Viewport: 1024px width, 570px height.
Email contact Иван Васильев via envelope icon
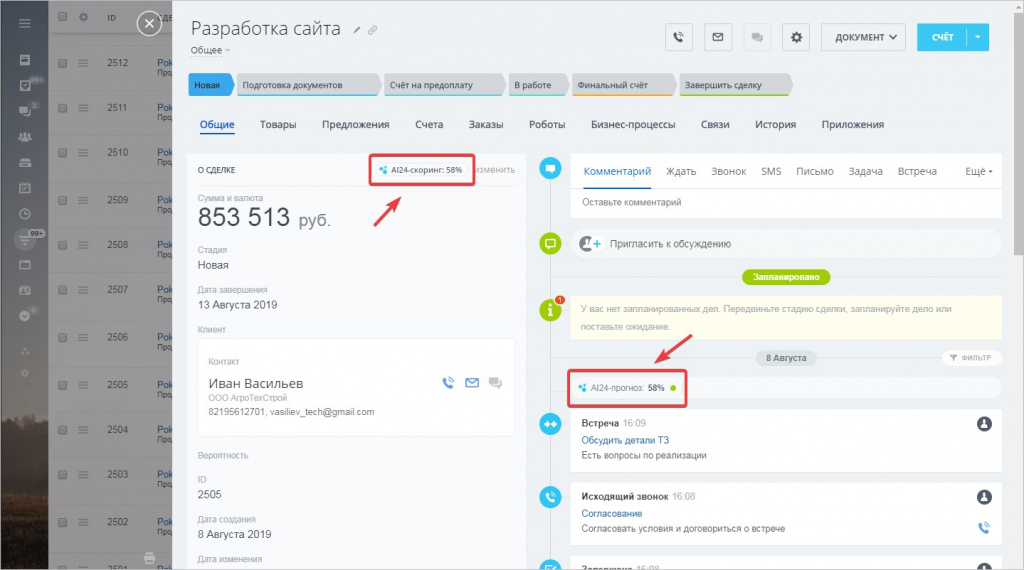point(471,382)
